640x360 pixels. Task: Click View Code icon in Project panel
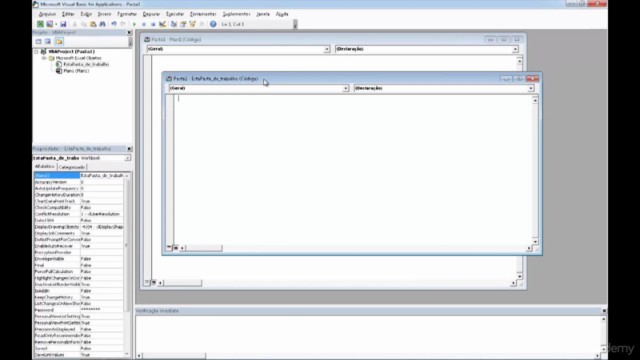[38, 41]
